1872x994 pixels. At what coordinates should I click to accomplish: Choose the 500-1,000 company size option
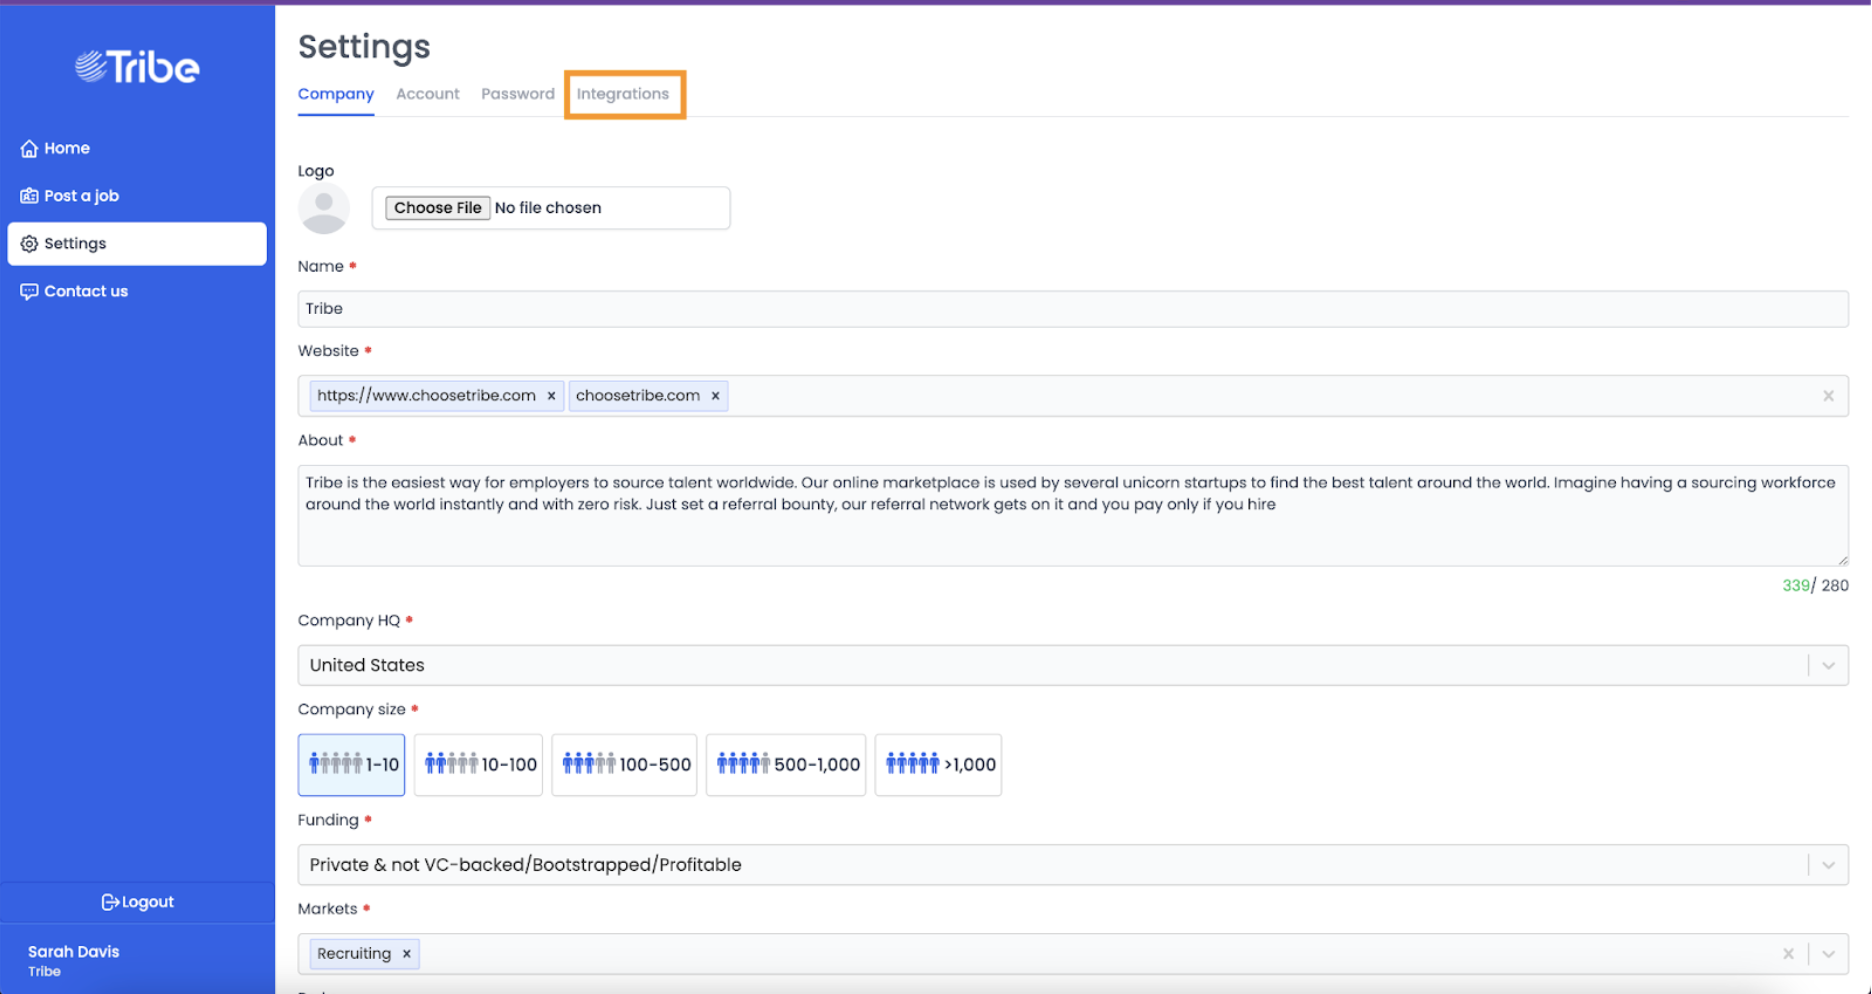click(x=786, y=765)
